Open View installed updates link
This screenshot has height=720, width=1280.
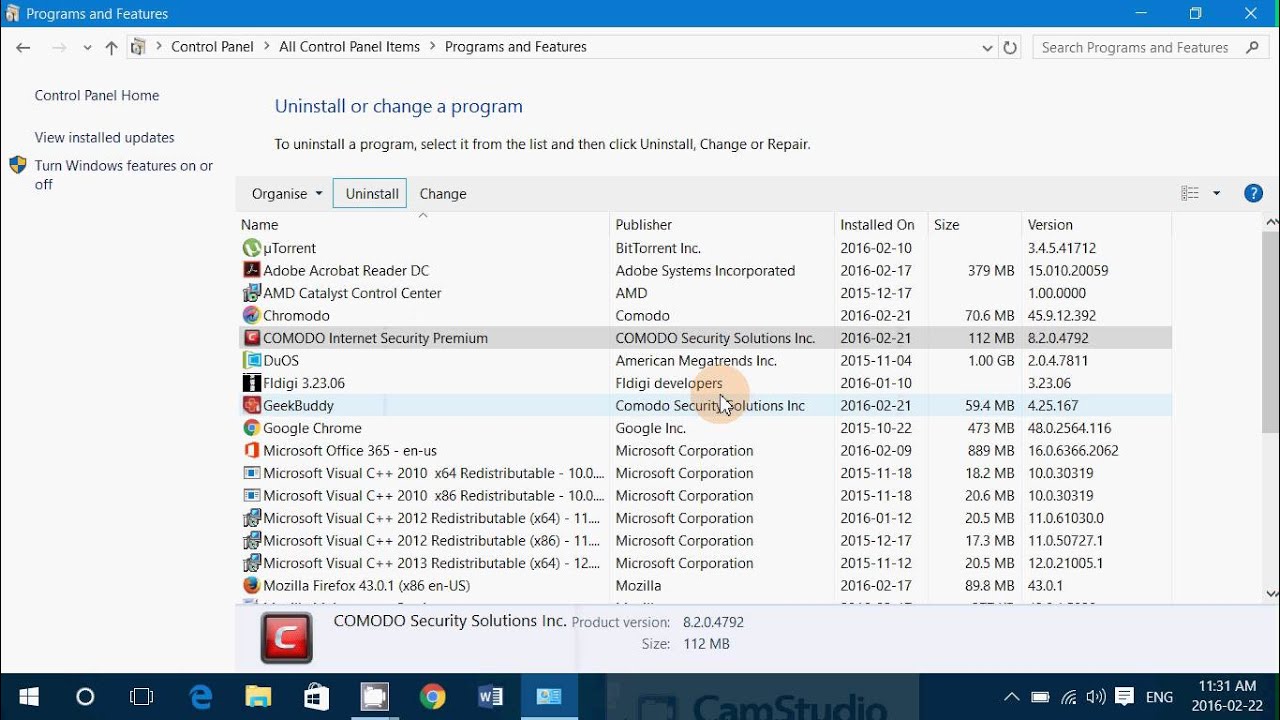click(105, 138)
